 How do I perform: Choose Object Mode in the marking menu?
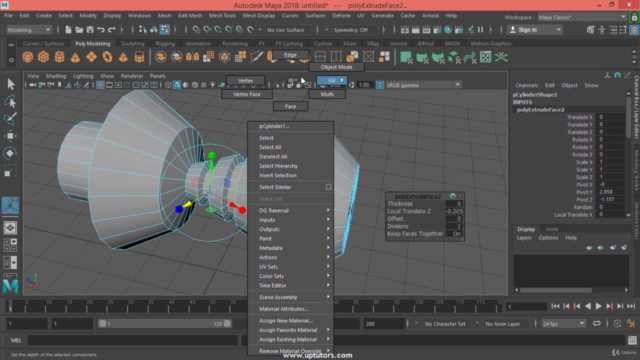point(336,67)
